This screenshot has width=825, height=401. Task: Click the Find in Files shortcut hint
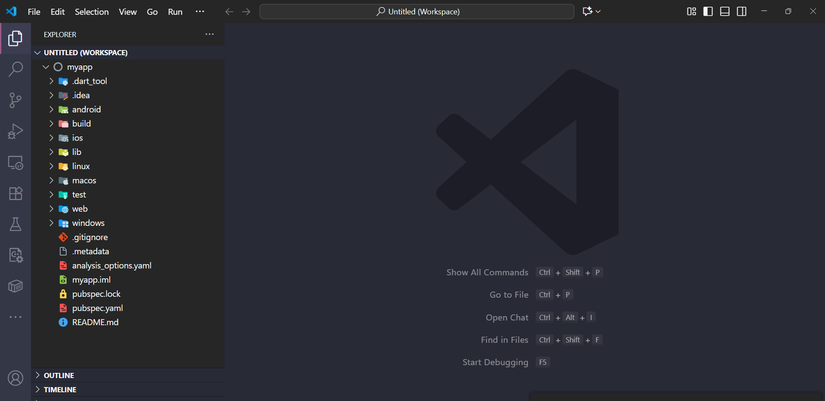point(541,340)
